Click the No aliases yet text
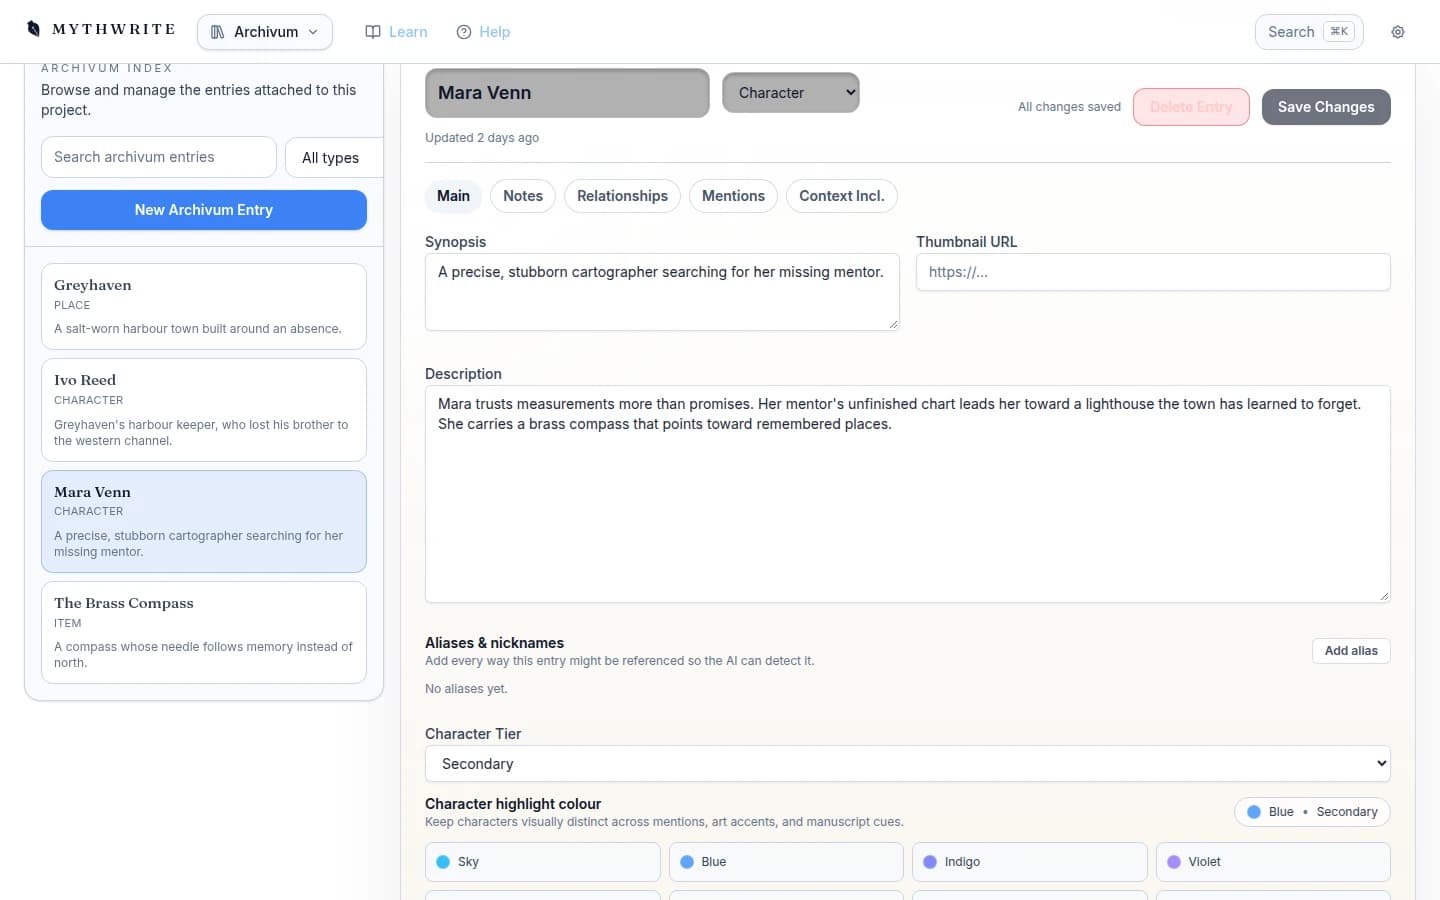 (466, 689)
